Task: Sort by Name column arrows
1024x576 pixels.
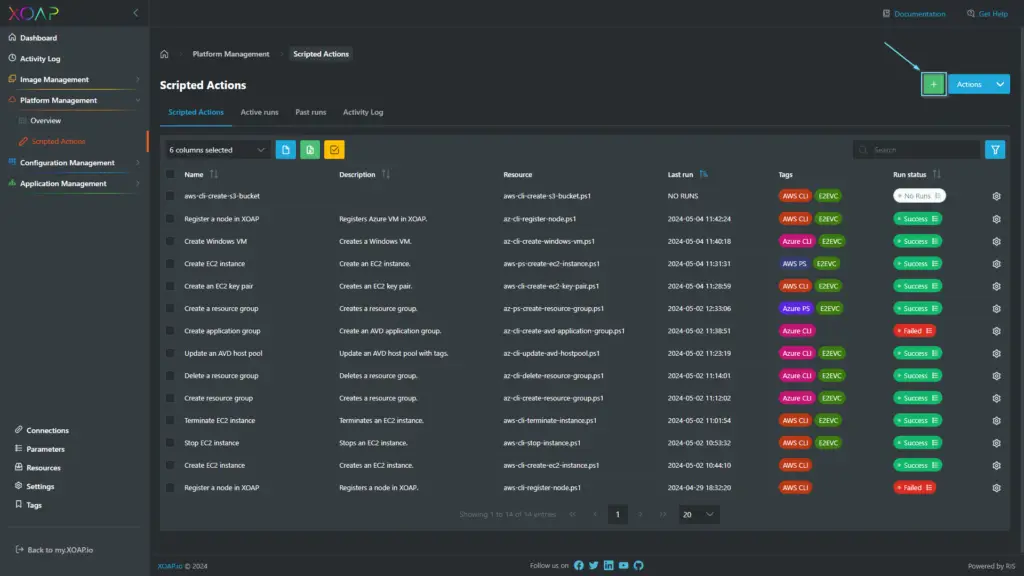Action: pyautogui.click(x=214, y=174)
